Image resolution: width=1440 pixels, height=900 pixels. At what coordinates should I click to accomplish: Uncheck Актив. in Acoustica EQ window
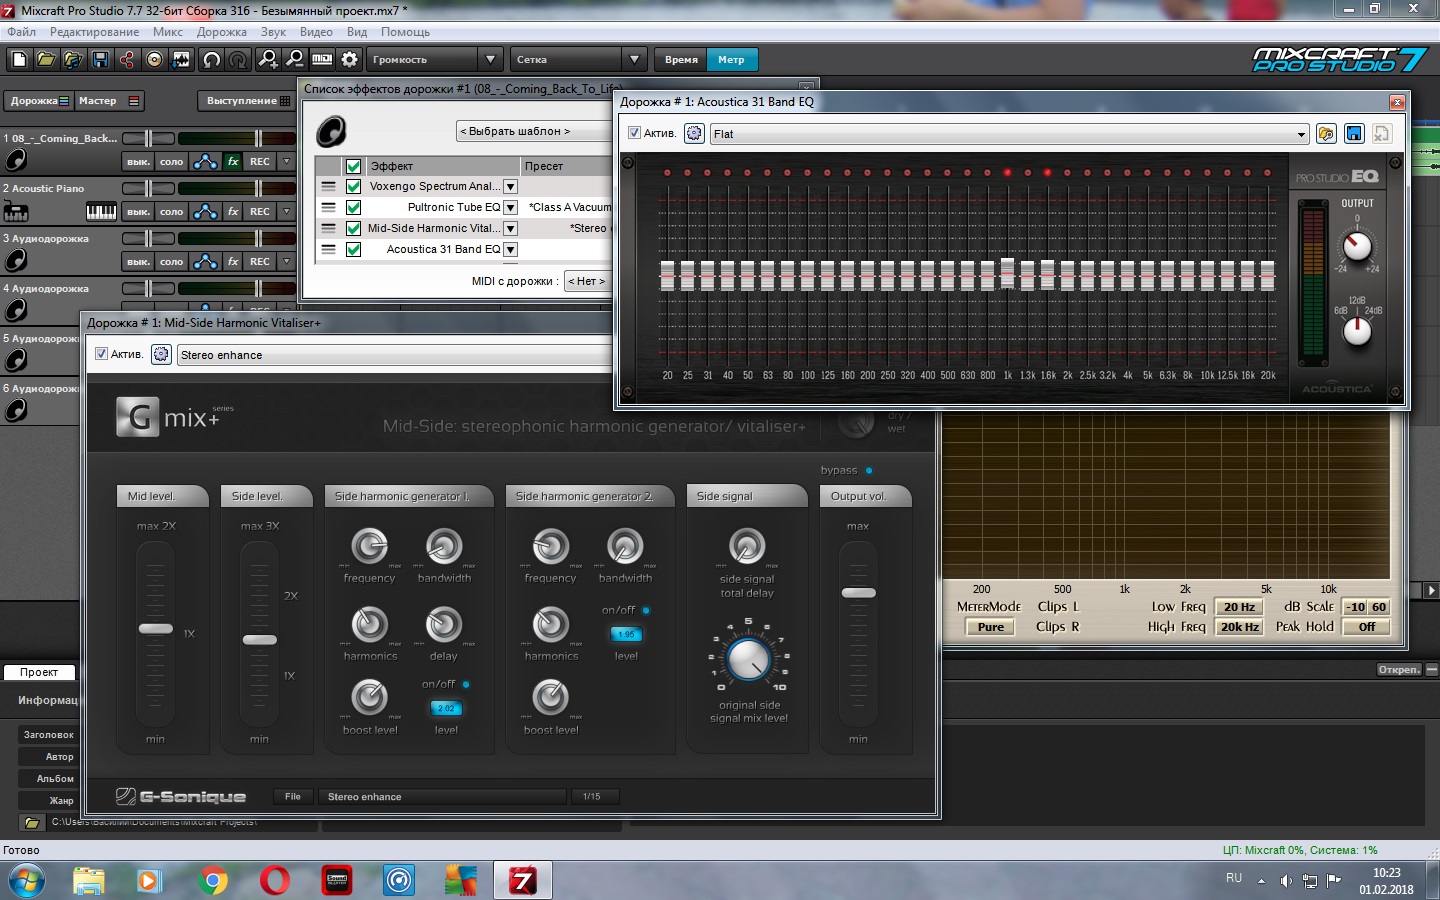point(634,133)
